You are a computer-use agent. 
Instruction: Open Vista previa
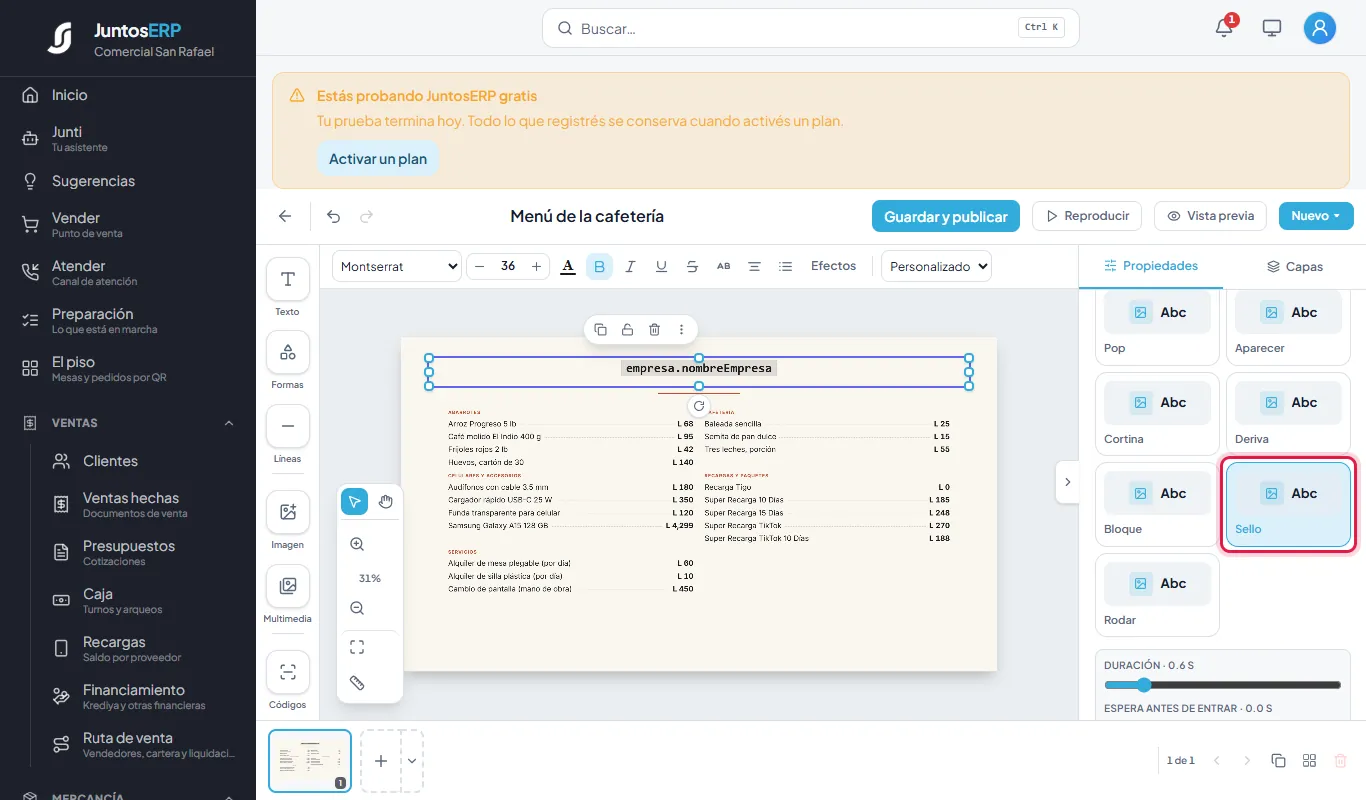click(x=1210, y=216)
